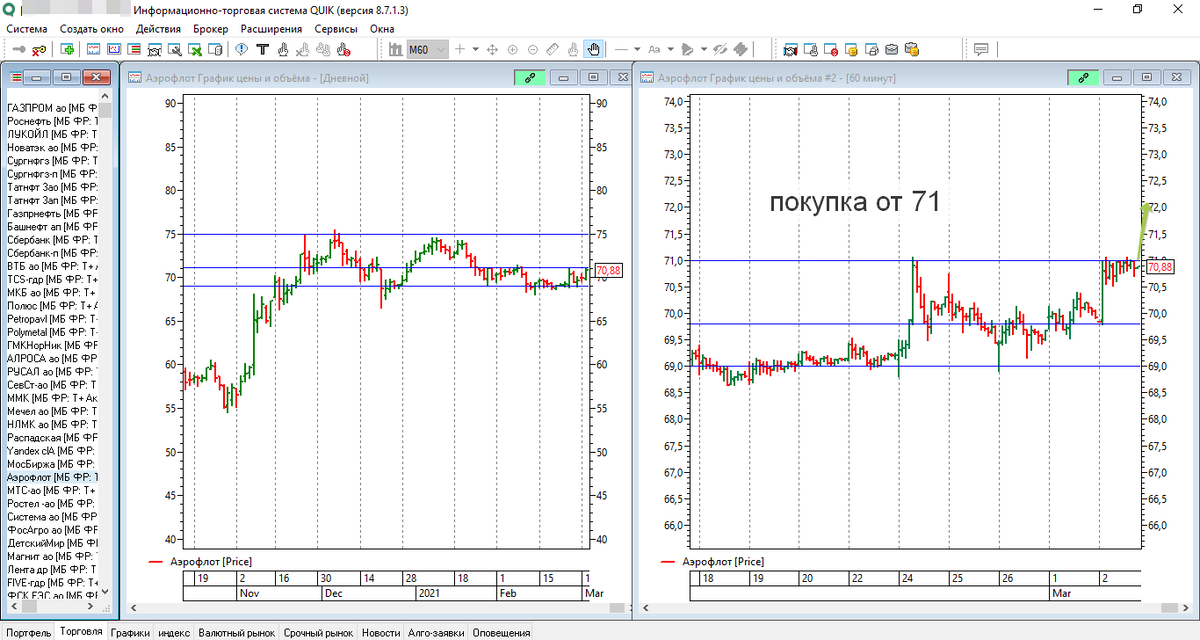1200x640 pixels.
Task: Toggle the green link button on the daily chart
Action: pos(531,77)
